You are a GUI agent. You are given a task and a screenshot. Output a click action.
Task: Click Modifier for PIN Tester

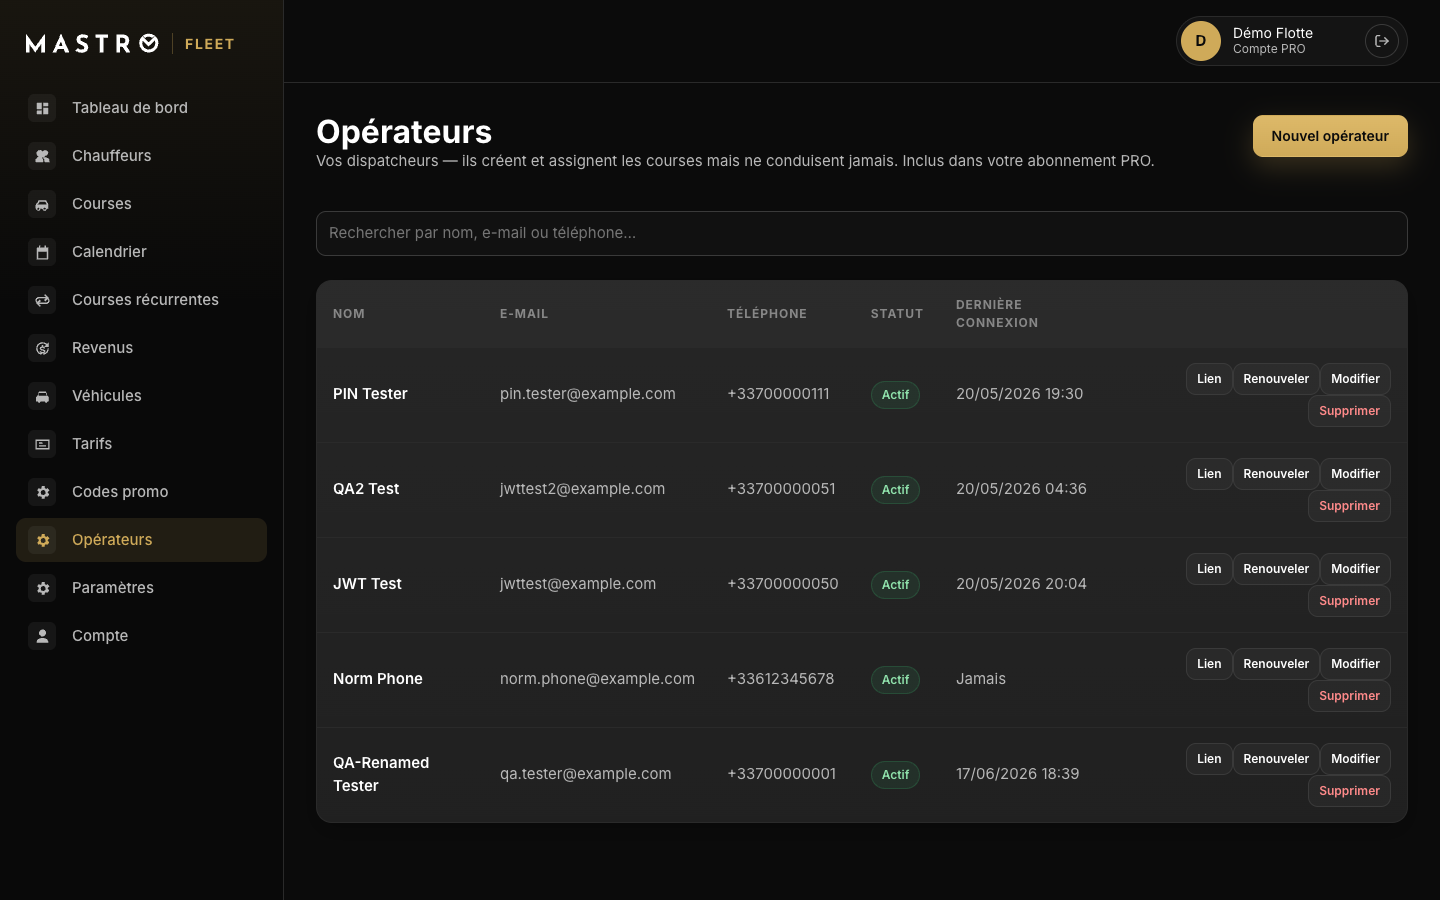point(1355,379)
